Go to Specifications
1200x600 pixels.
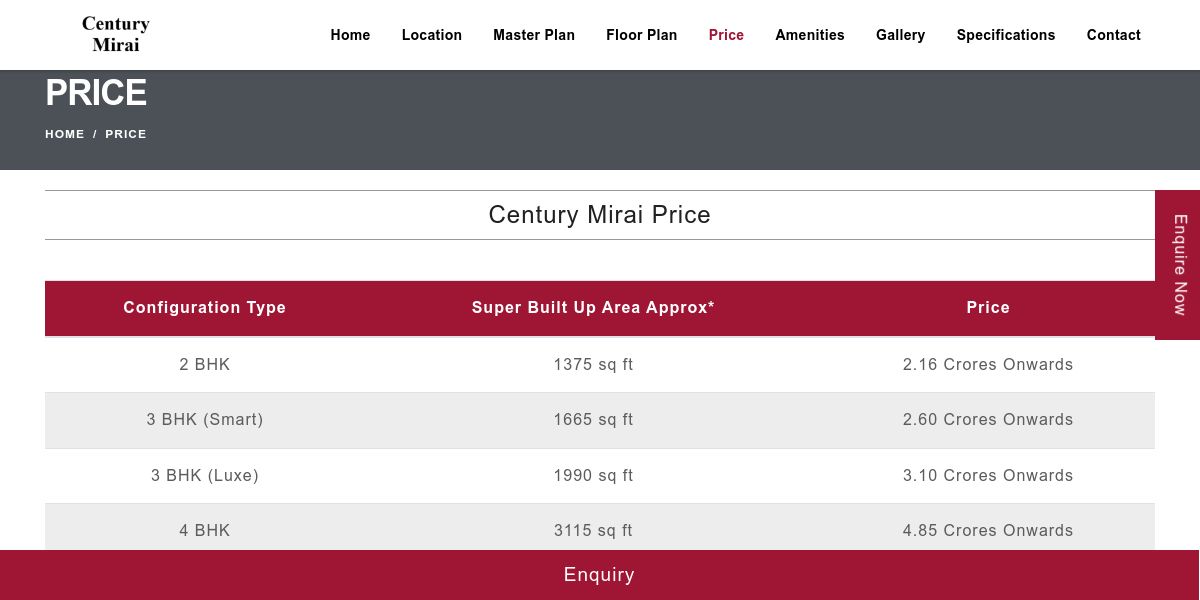1006,35
